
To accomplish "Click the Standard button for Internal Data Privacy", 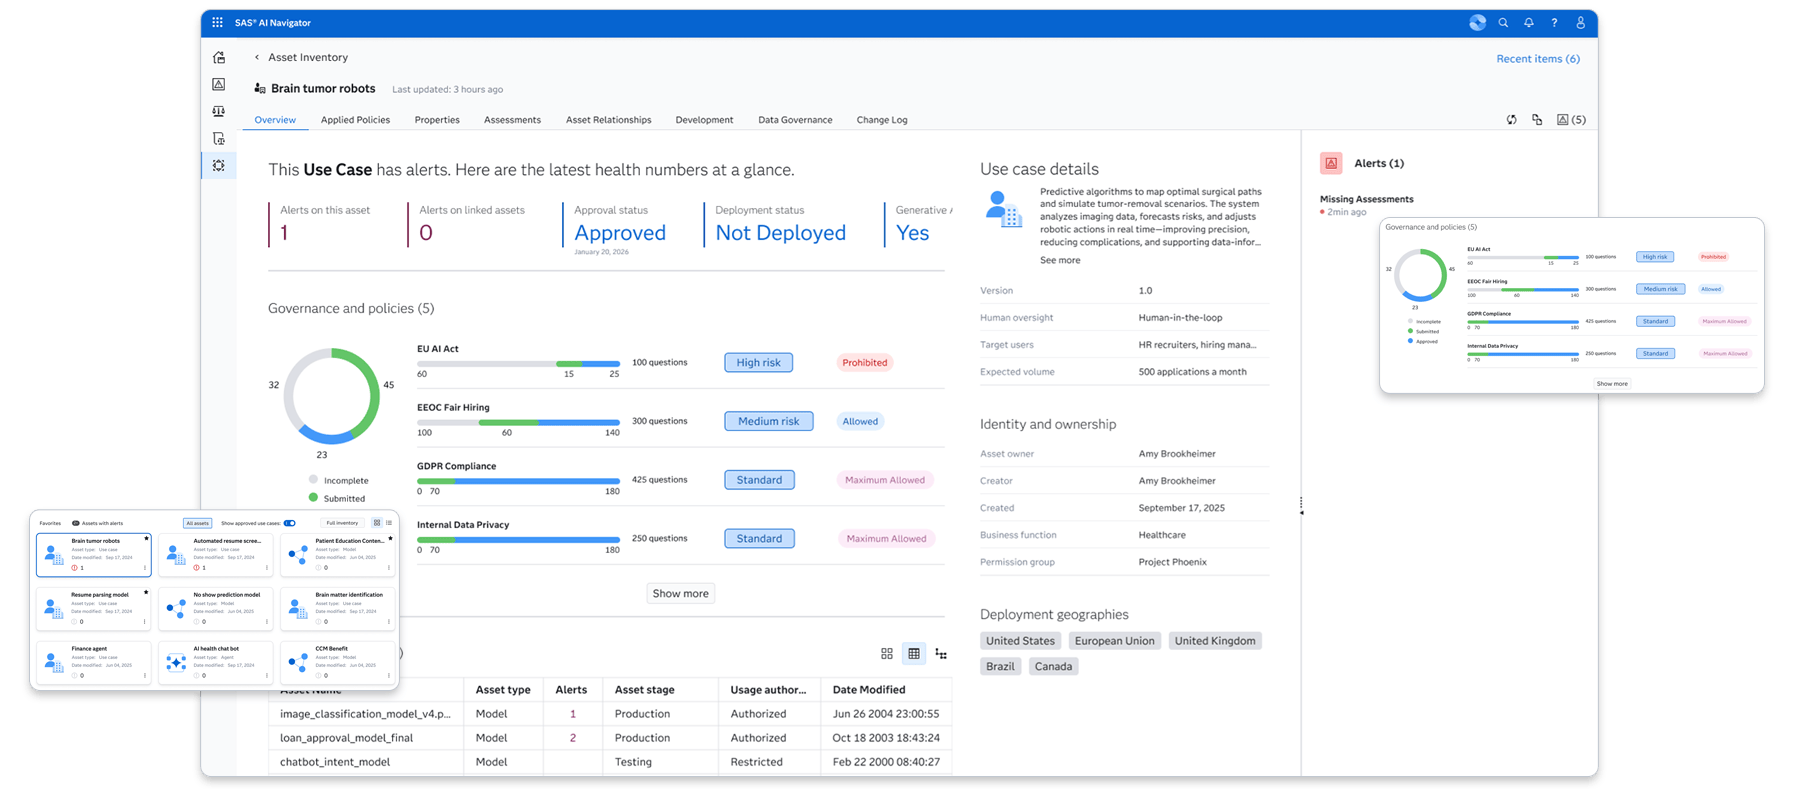I will 759,539.
